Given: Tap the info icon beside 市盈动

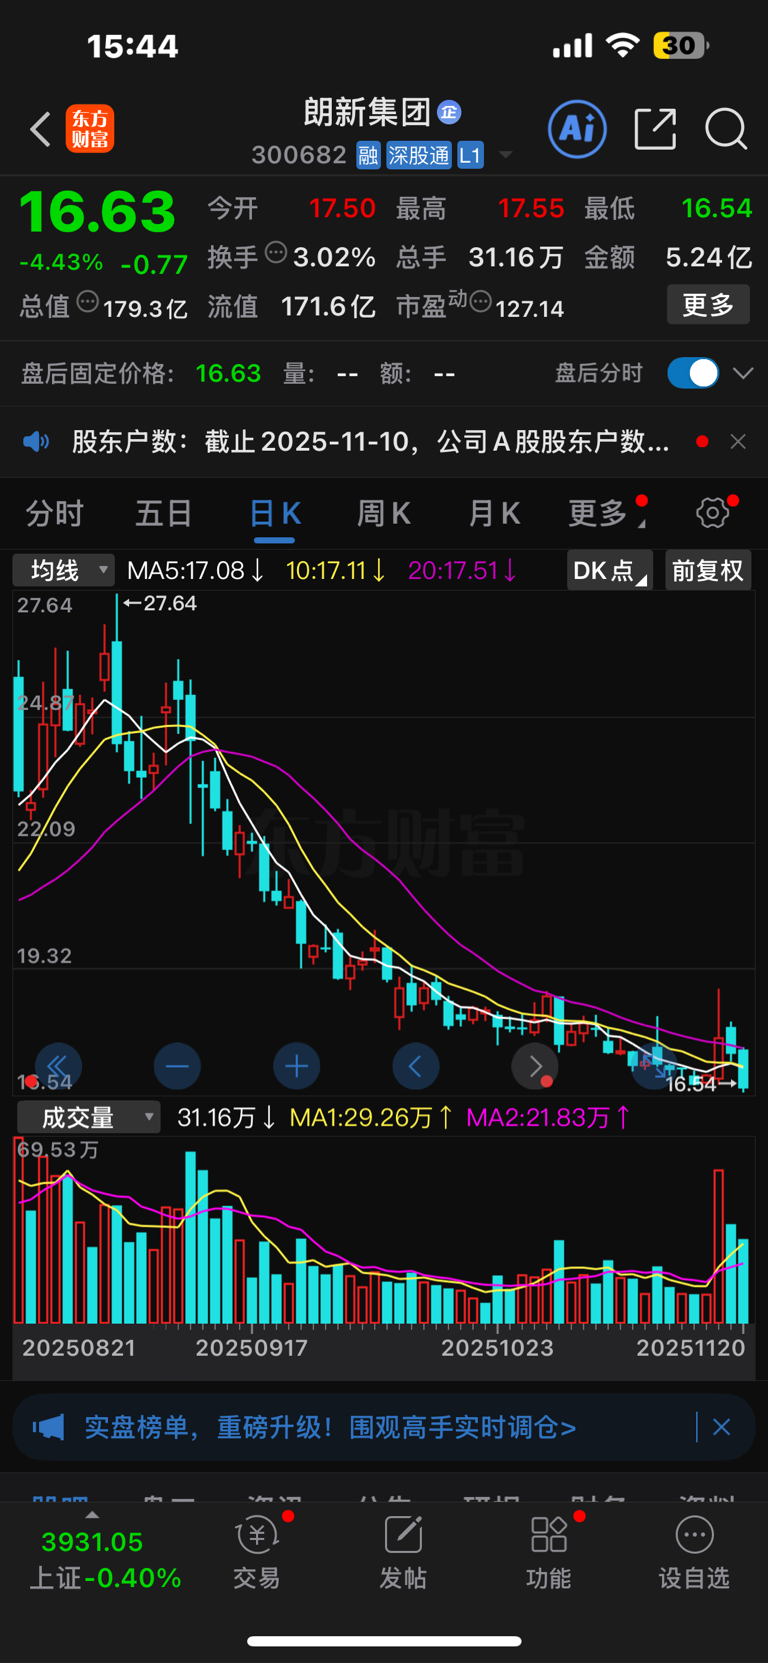Looking at the screenshot, I should (x=480, y=302).
